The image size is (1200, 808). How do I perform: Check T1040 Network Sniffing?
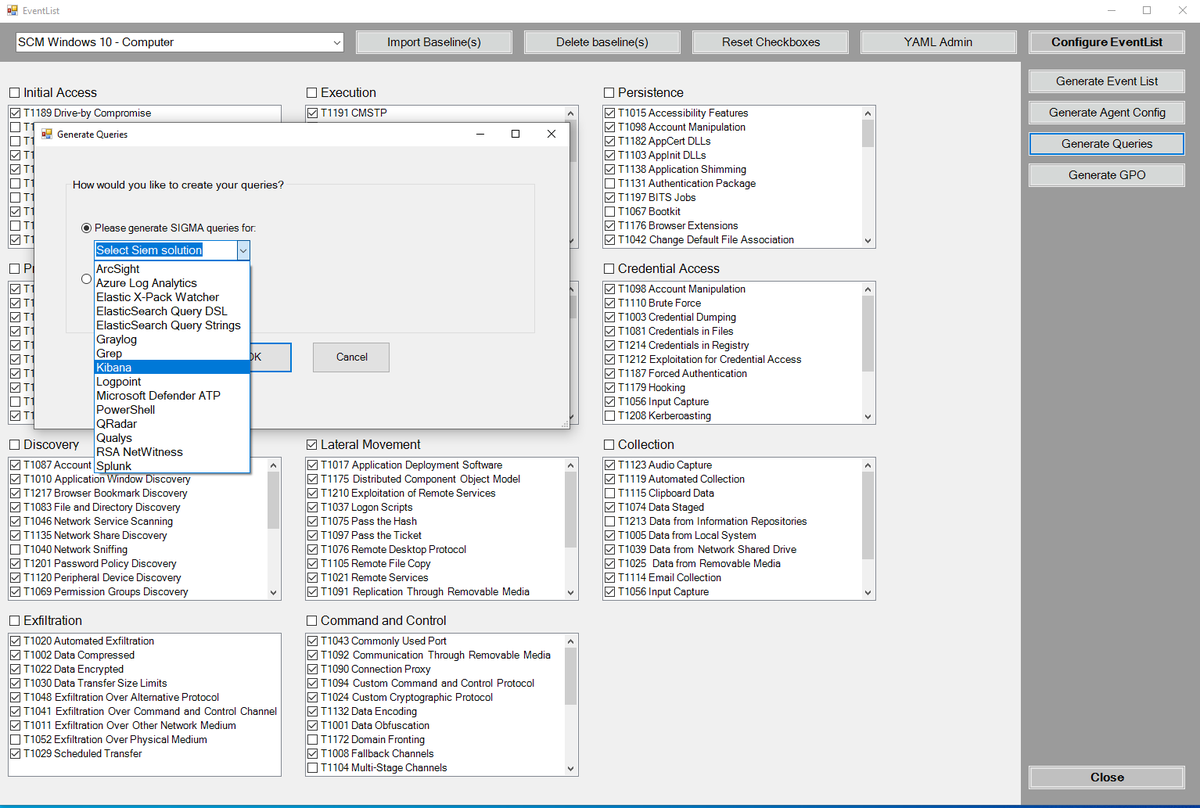(15, 549)
